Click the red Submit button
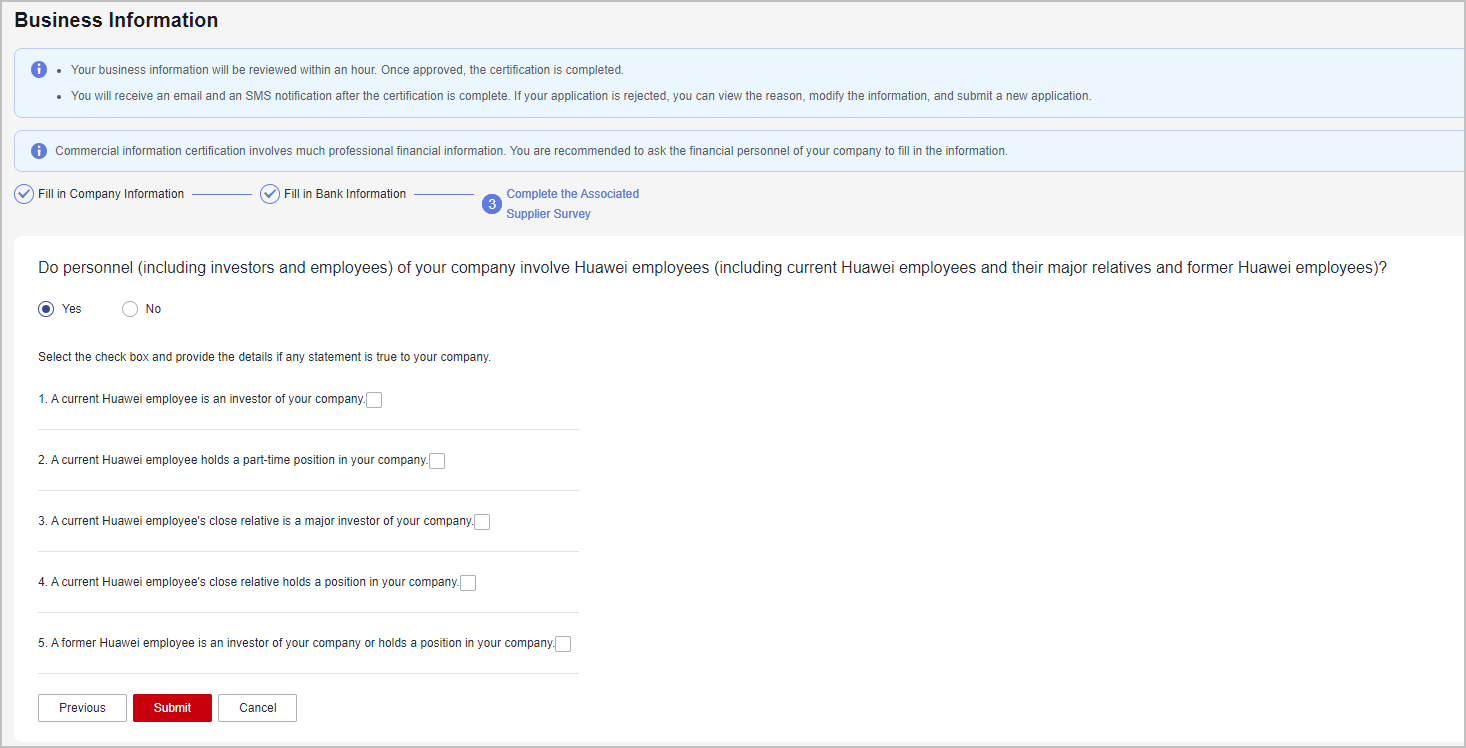The height and width of the screenshot is (748, 1466). [172, 708]
